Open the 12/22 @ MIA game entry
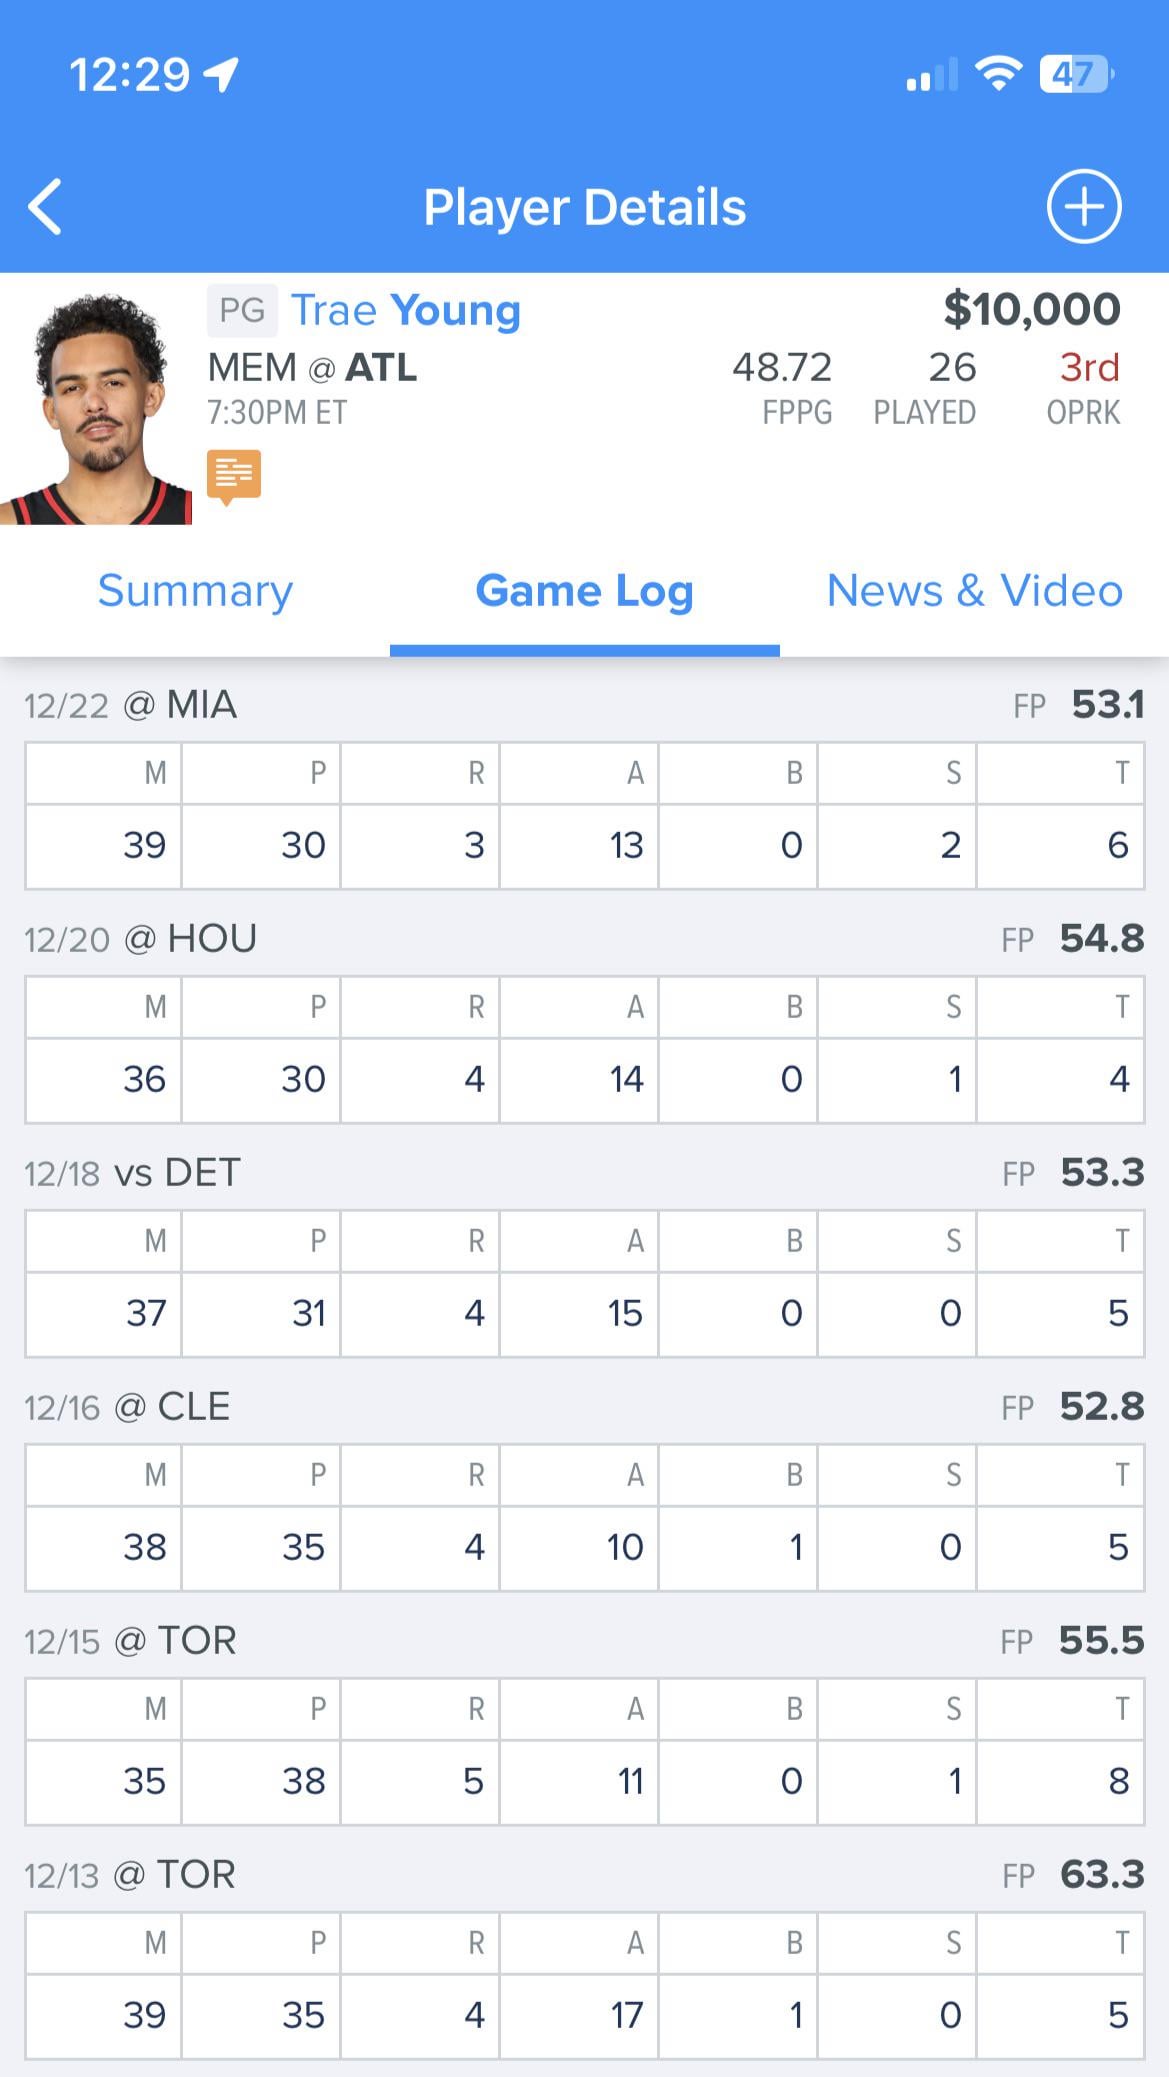The height and width of the screenshot is (2077, 1169). click(x=131, y=705)
